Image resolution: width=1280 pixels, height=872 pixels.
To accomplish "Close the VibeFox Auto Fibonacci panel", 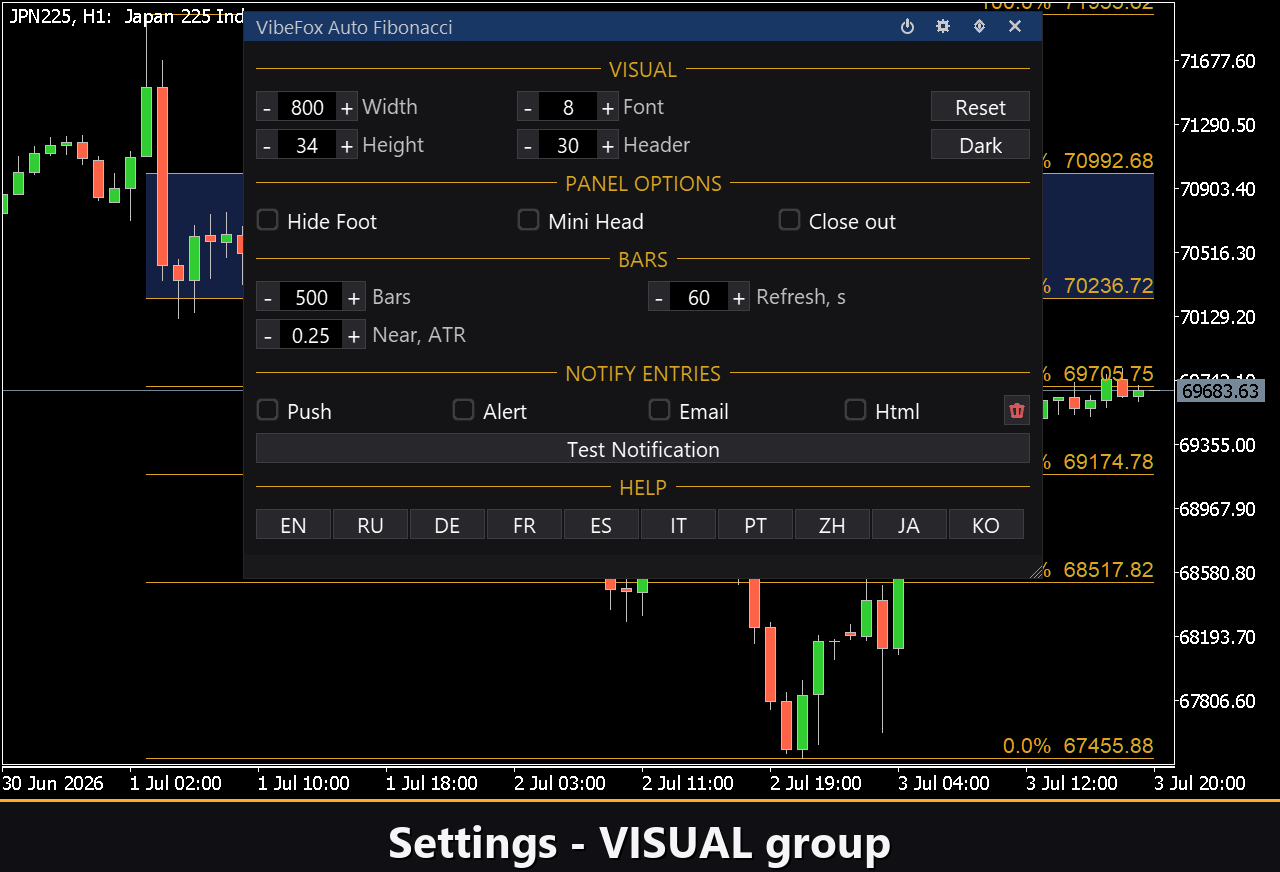I will (1015, 27).
